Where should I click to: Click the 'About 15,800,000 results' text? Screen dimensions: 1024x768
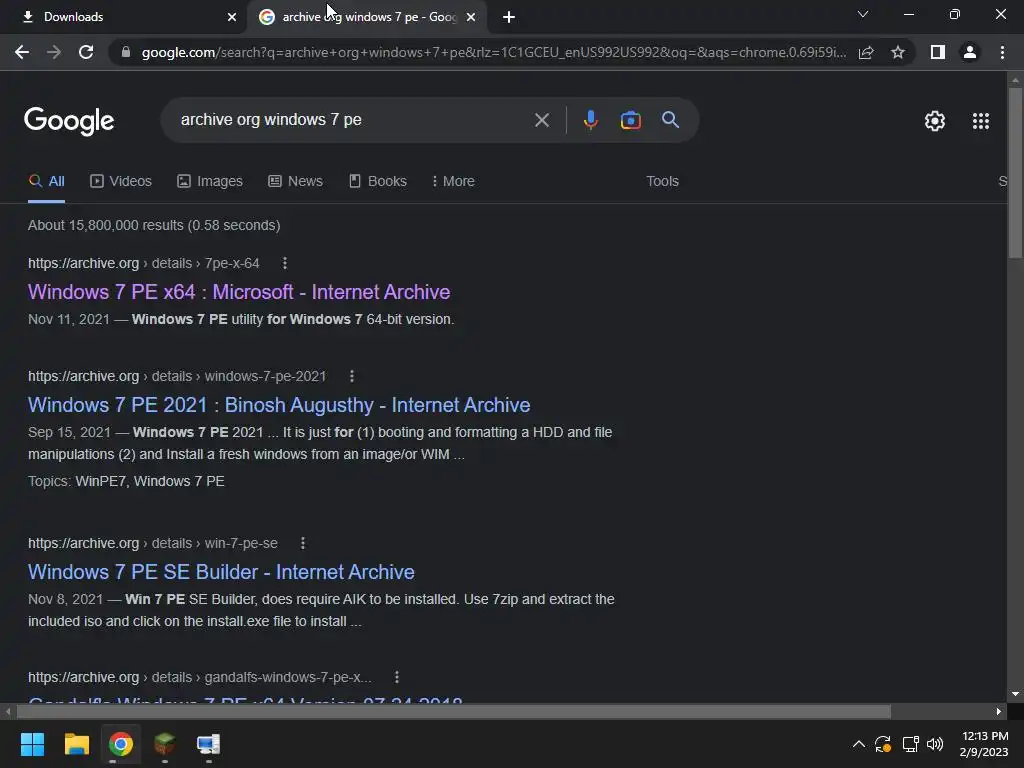pos(154,225)
